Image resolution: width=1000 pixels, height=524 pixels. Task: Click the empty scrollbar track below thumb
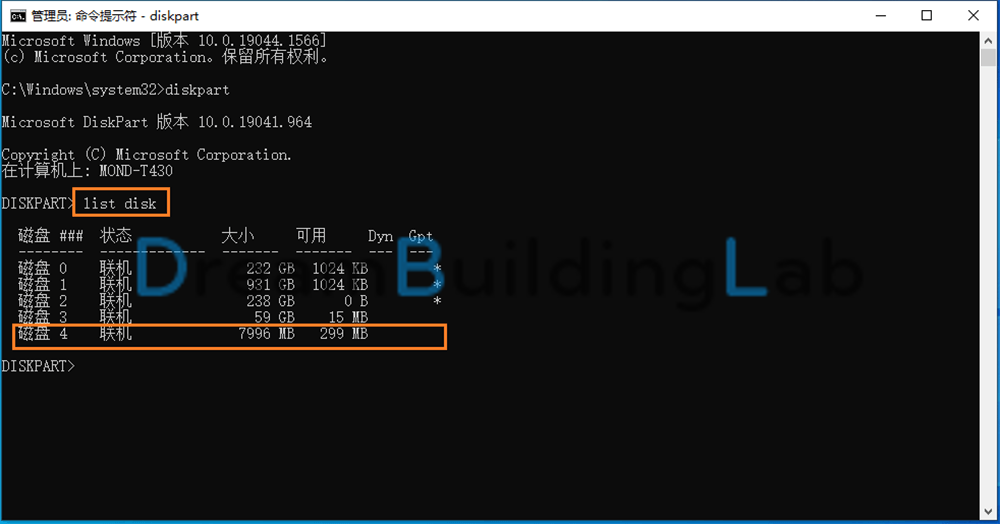pos(988,287)
